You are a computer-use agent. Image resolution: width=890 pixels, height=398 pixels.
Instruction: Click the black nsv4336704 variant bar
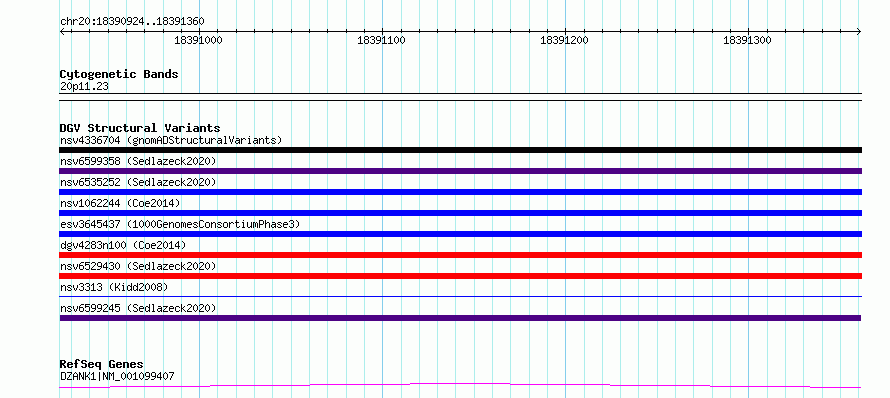coord(460,150)
